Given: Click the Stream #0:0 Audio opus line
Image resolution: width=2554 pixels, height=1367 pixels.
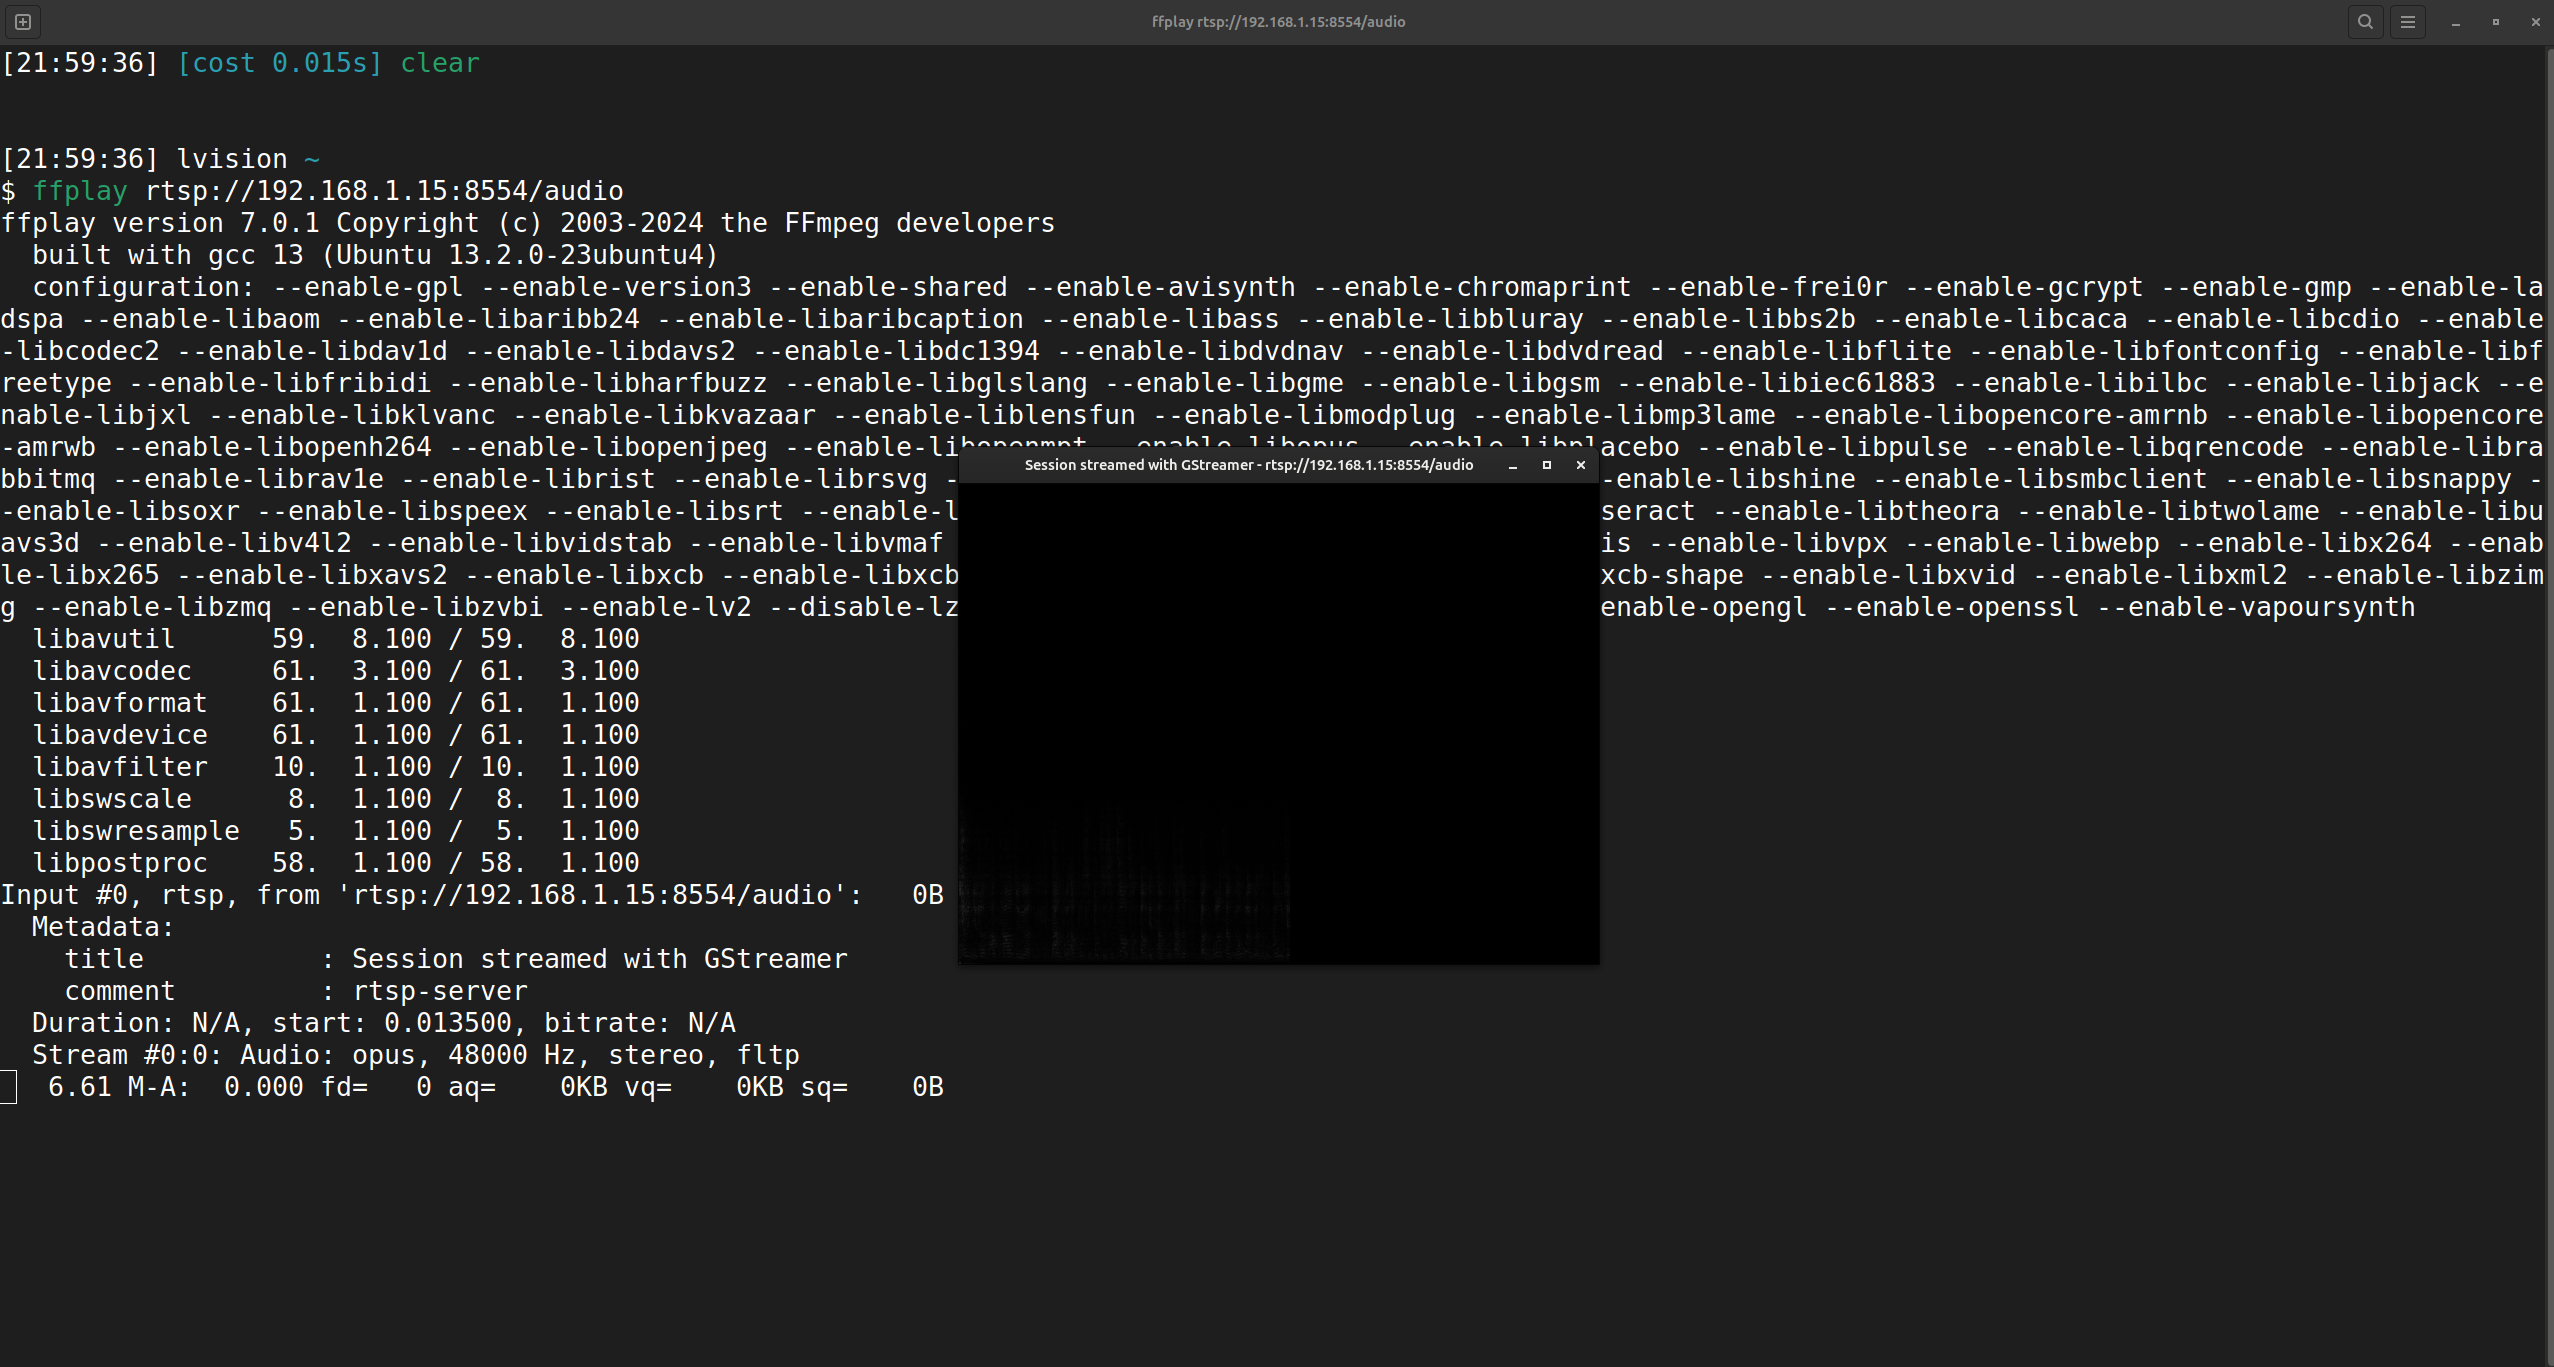Looking at the screenshot, I should click(x=415, y=1055).
